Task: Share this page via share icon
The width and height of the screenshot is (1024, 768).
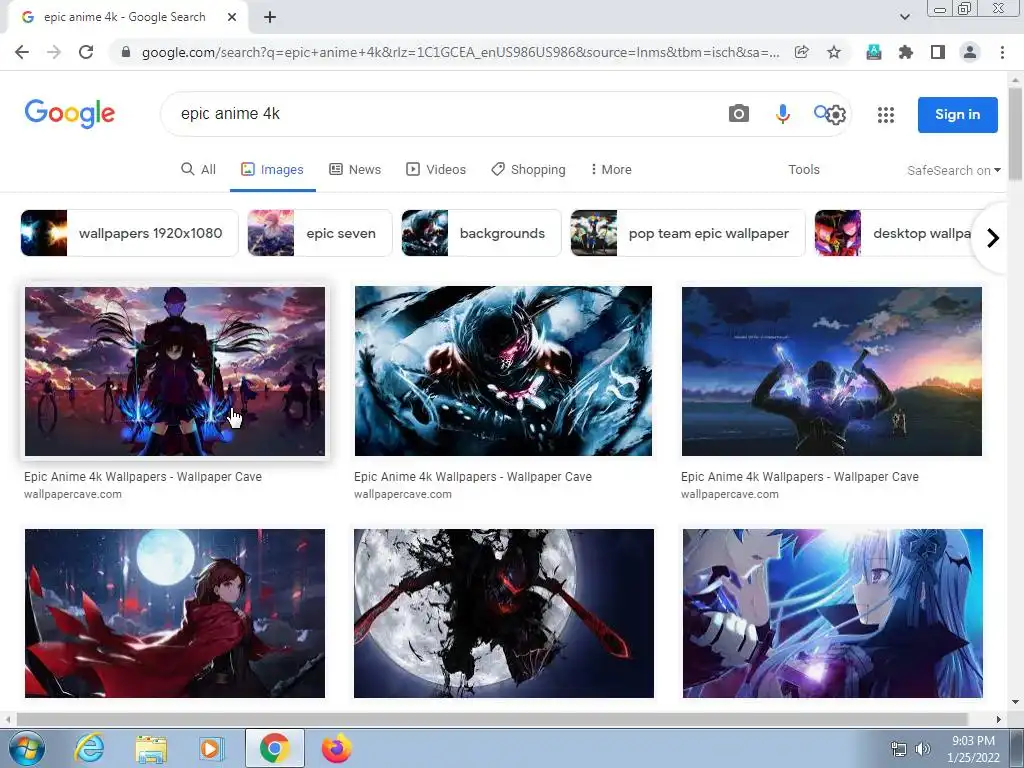Action: click(801, 52)
